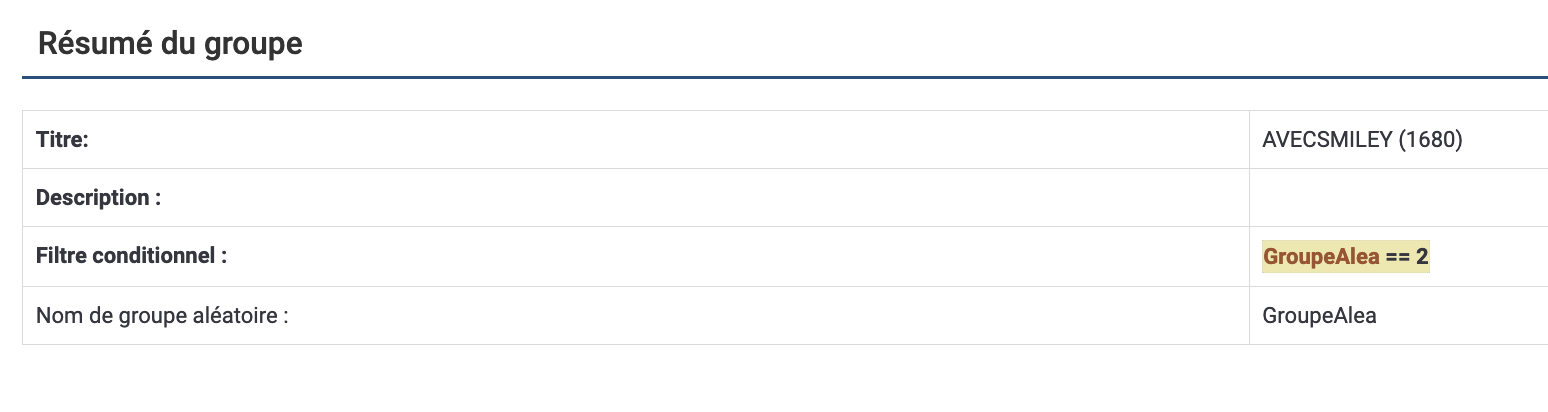The height and width of the screenshot is (412, 1548).
Task: Click the group ID "(1680)"
Action: [x=1431, y=140]
